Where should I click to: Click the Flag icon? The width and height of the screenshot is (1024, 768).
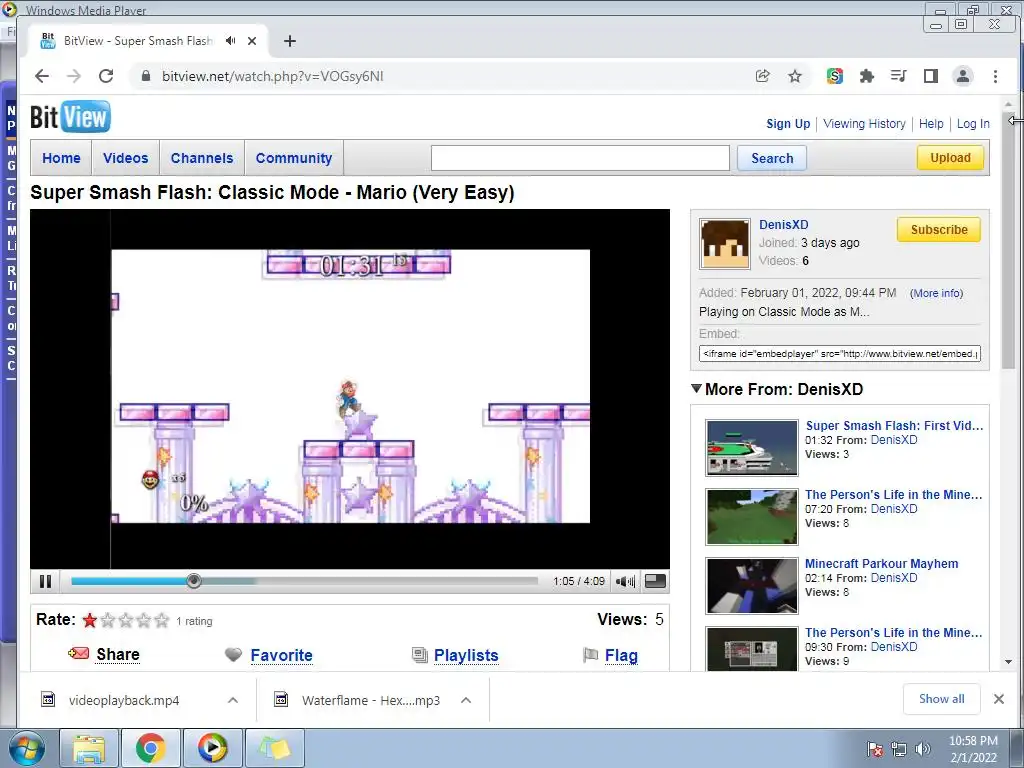[x=590, y=654]
